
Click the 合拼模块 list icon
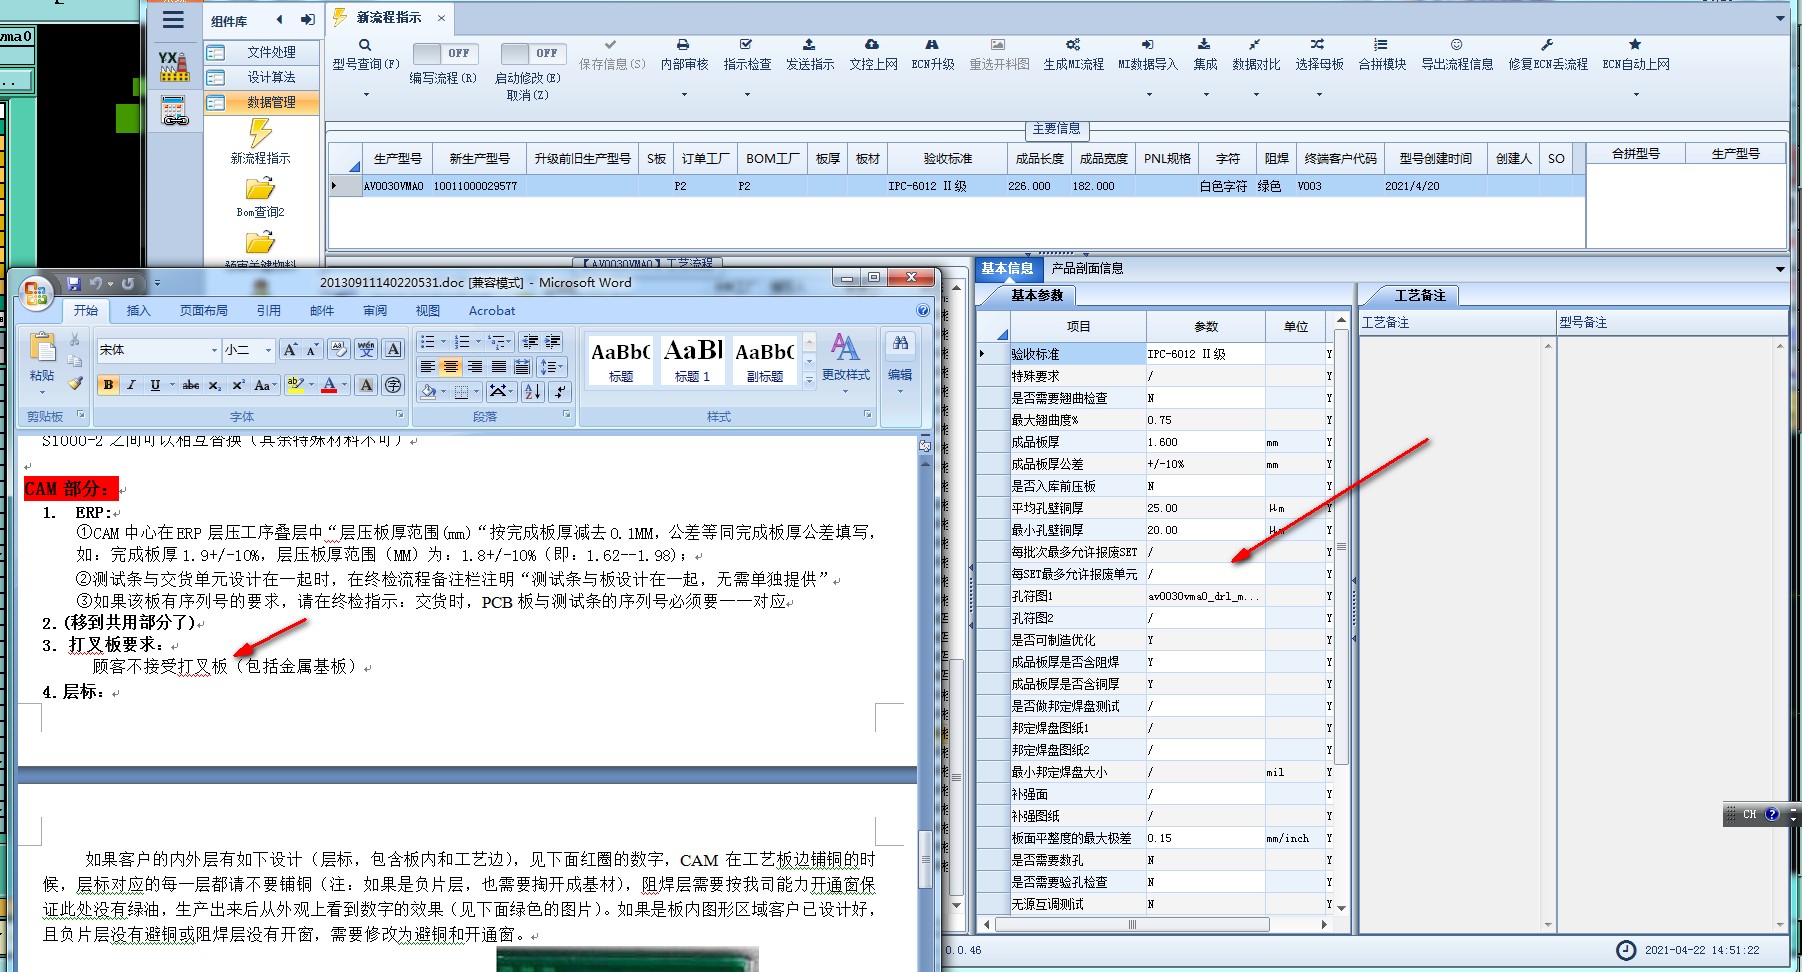[x=1381, y=45]
